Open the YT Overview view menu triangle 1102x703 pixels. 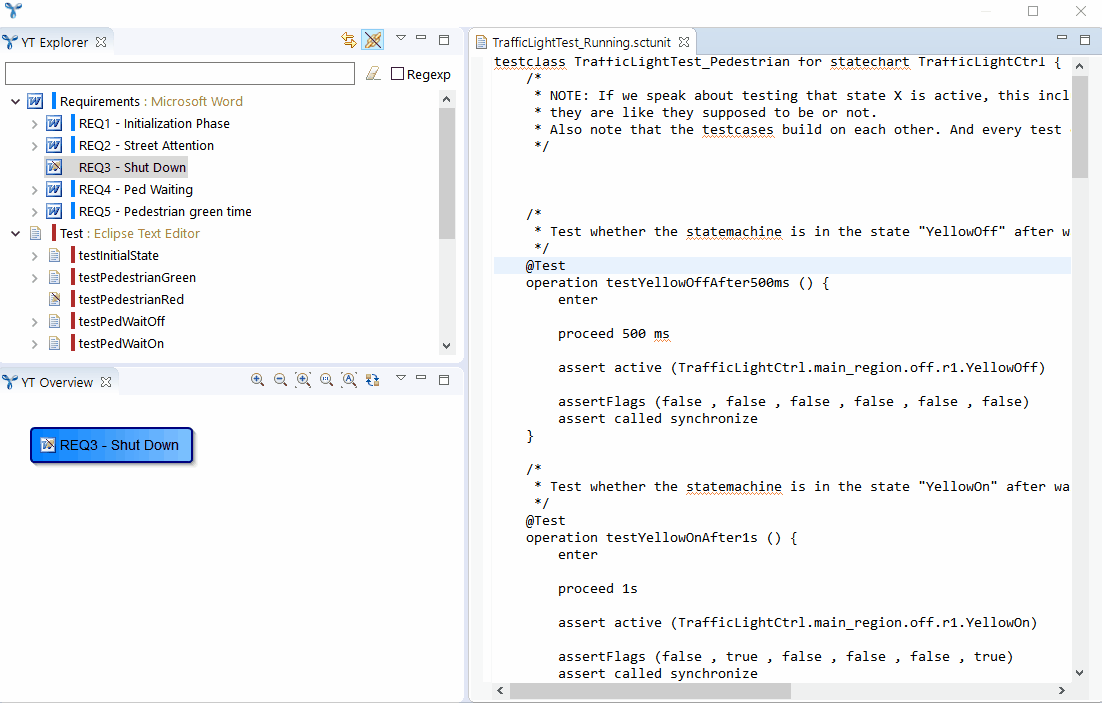point(401,378)
